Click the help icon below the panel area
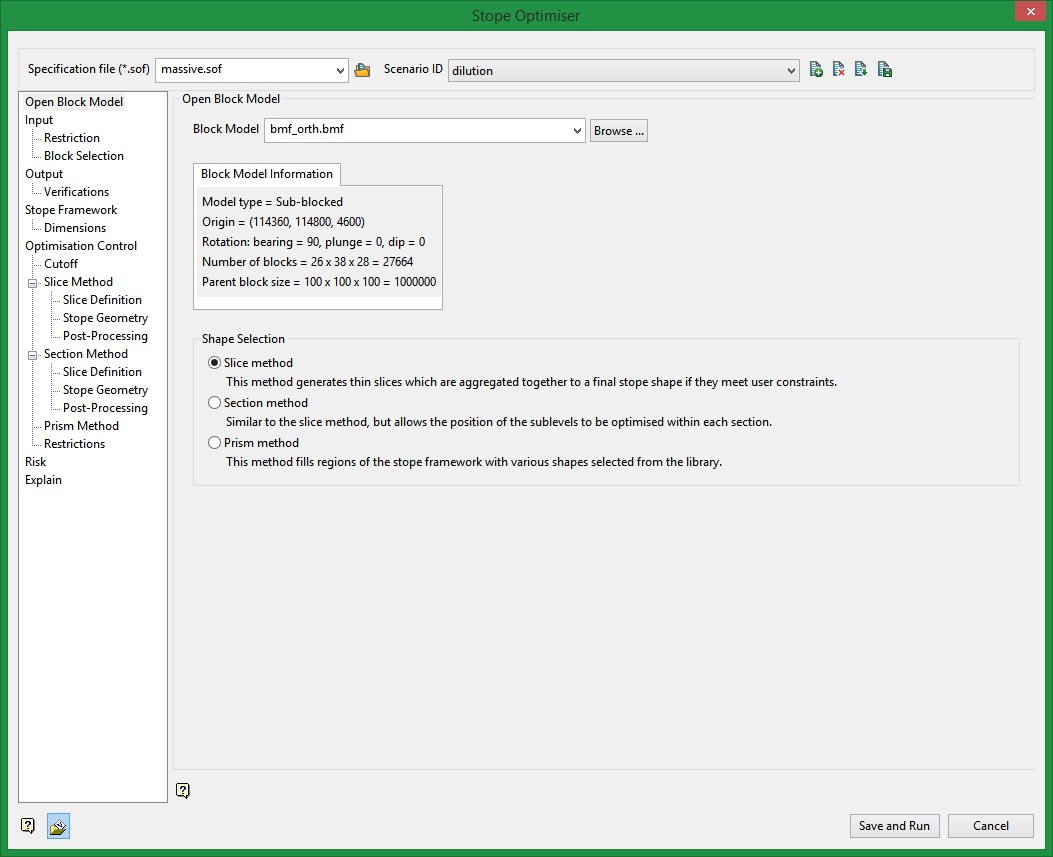The height and width of the screenshot is (857, 1053). click(182, 790)
